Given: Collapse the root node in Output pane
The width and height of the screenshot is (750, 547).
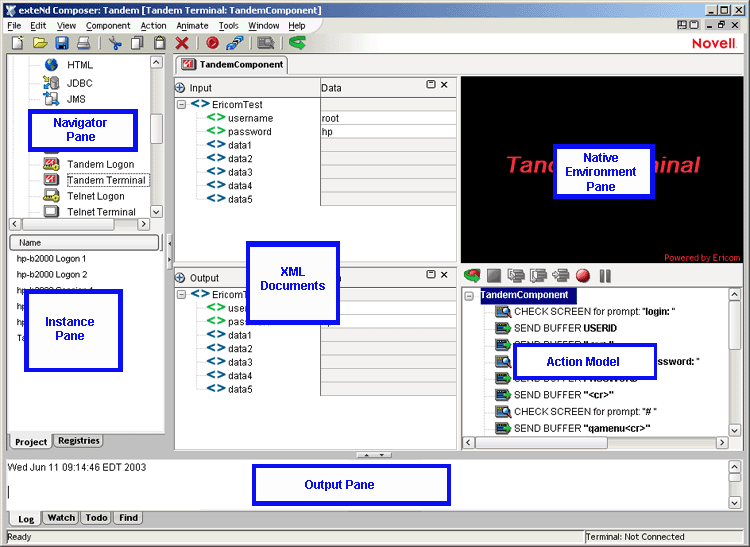Looking at the screenshot, I should pos(181,294).
